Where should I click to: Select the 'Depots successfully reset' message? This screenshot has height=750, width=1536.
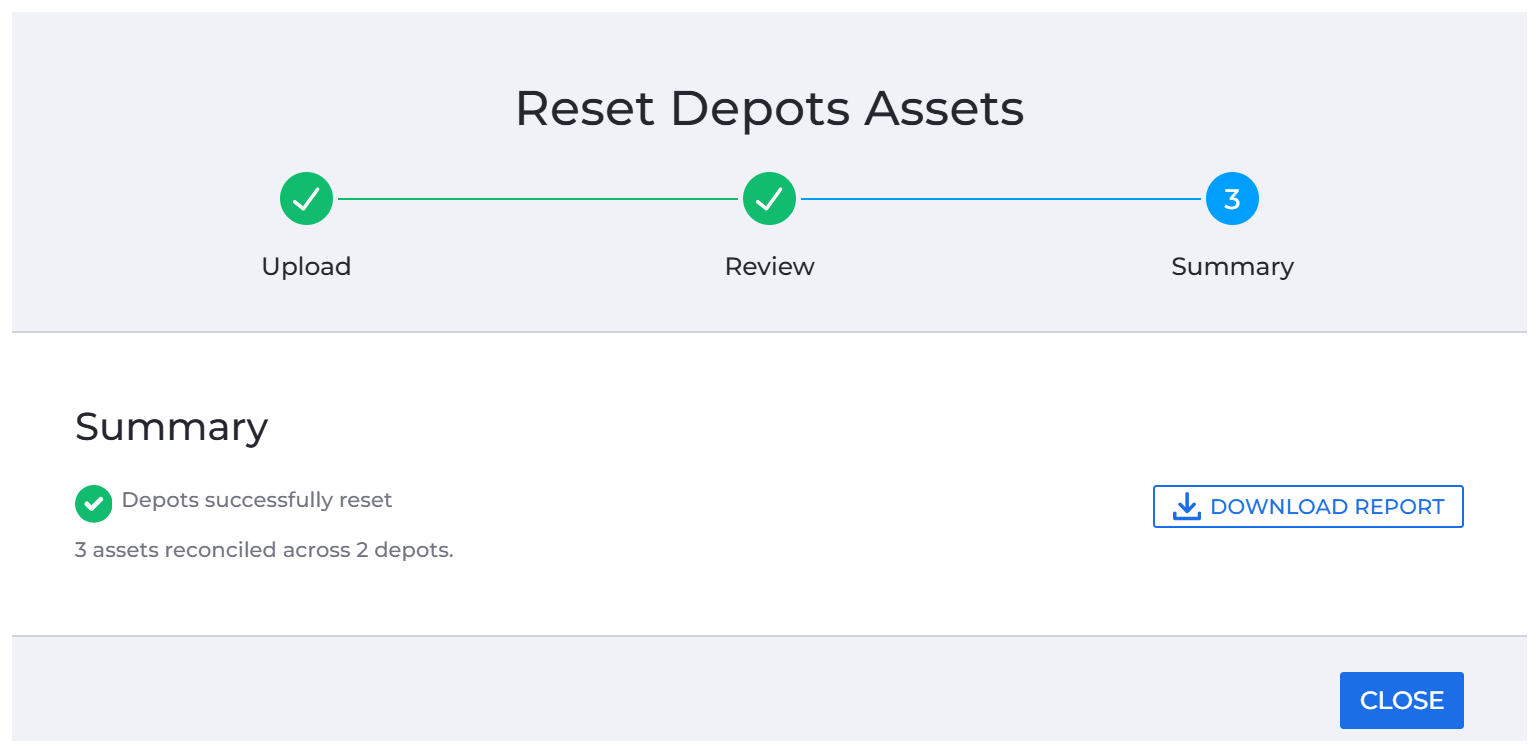(x=257, y=500)
